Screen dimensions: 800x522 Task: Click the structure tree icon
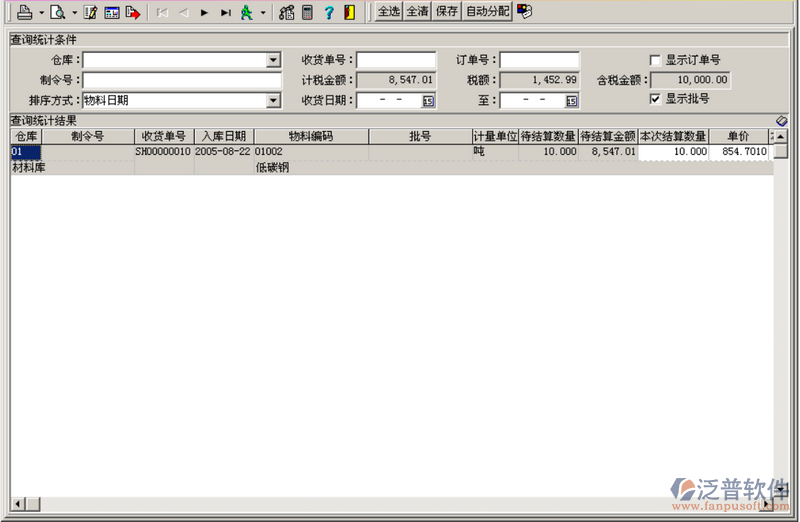click(287, 12)
